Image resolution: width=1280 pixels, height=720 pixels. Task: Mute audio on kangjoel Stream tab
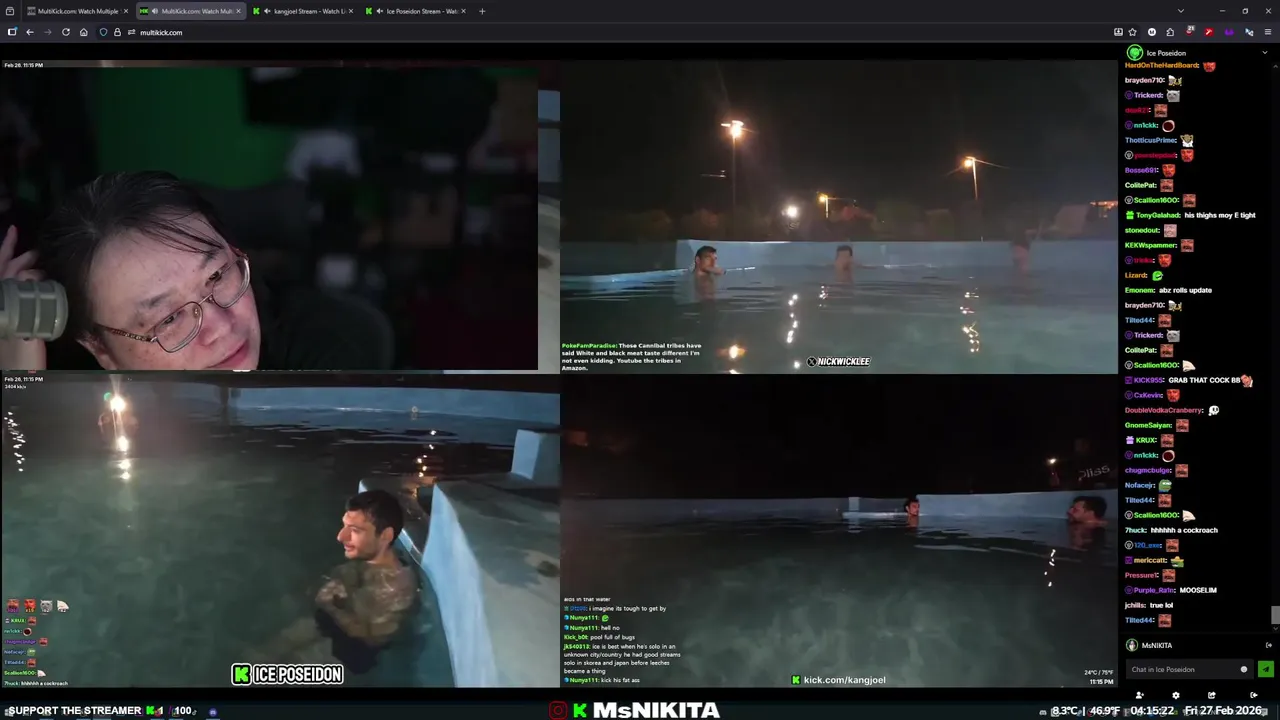click(x=267, y=11)
